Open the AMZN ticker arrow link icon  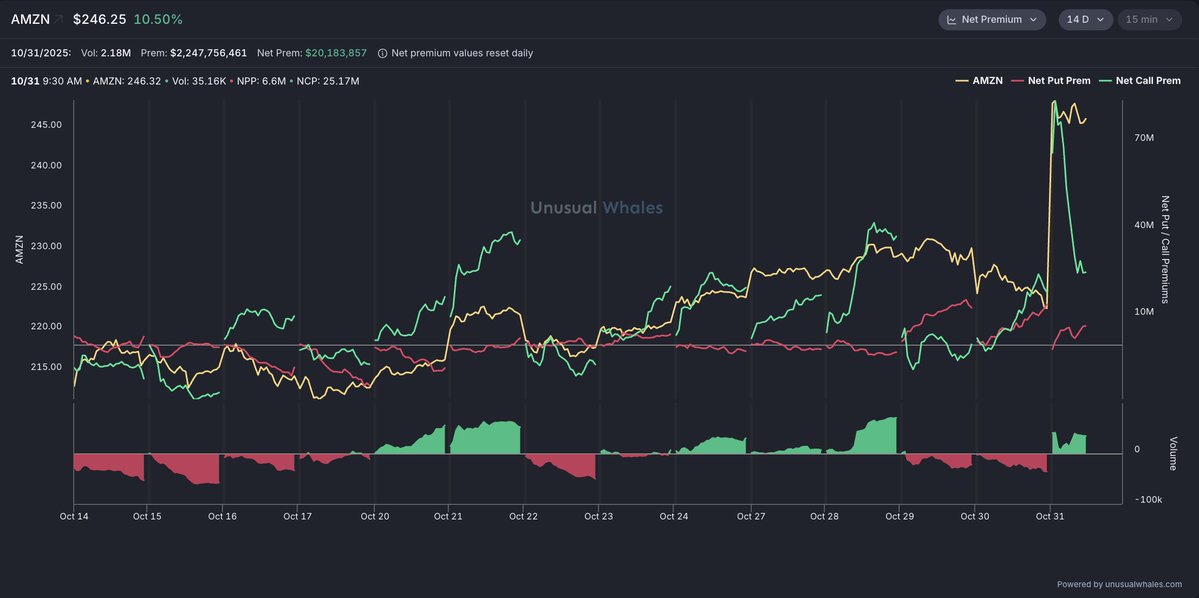58,20
